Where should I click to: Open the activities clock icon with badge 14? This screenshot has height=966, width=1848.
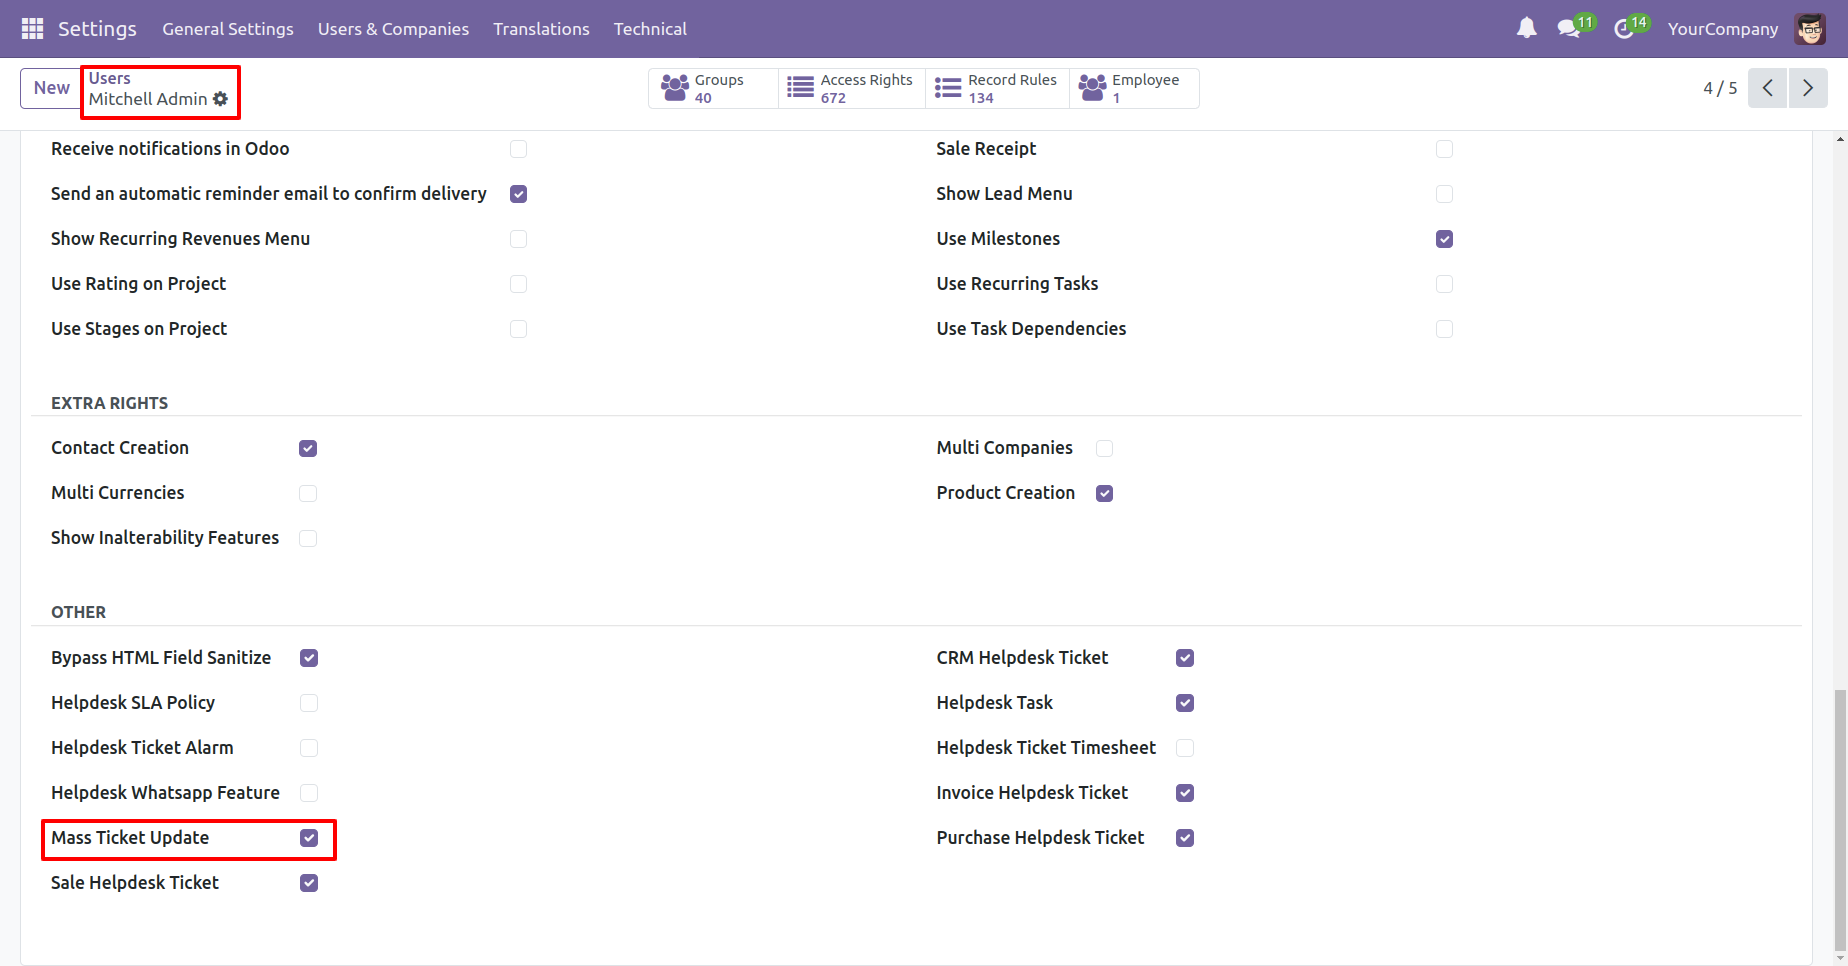[1624, 29]
